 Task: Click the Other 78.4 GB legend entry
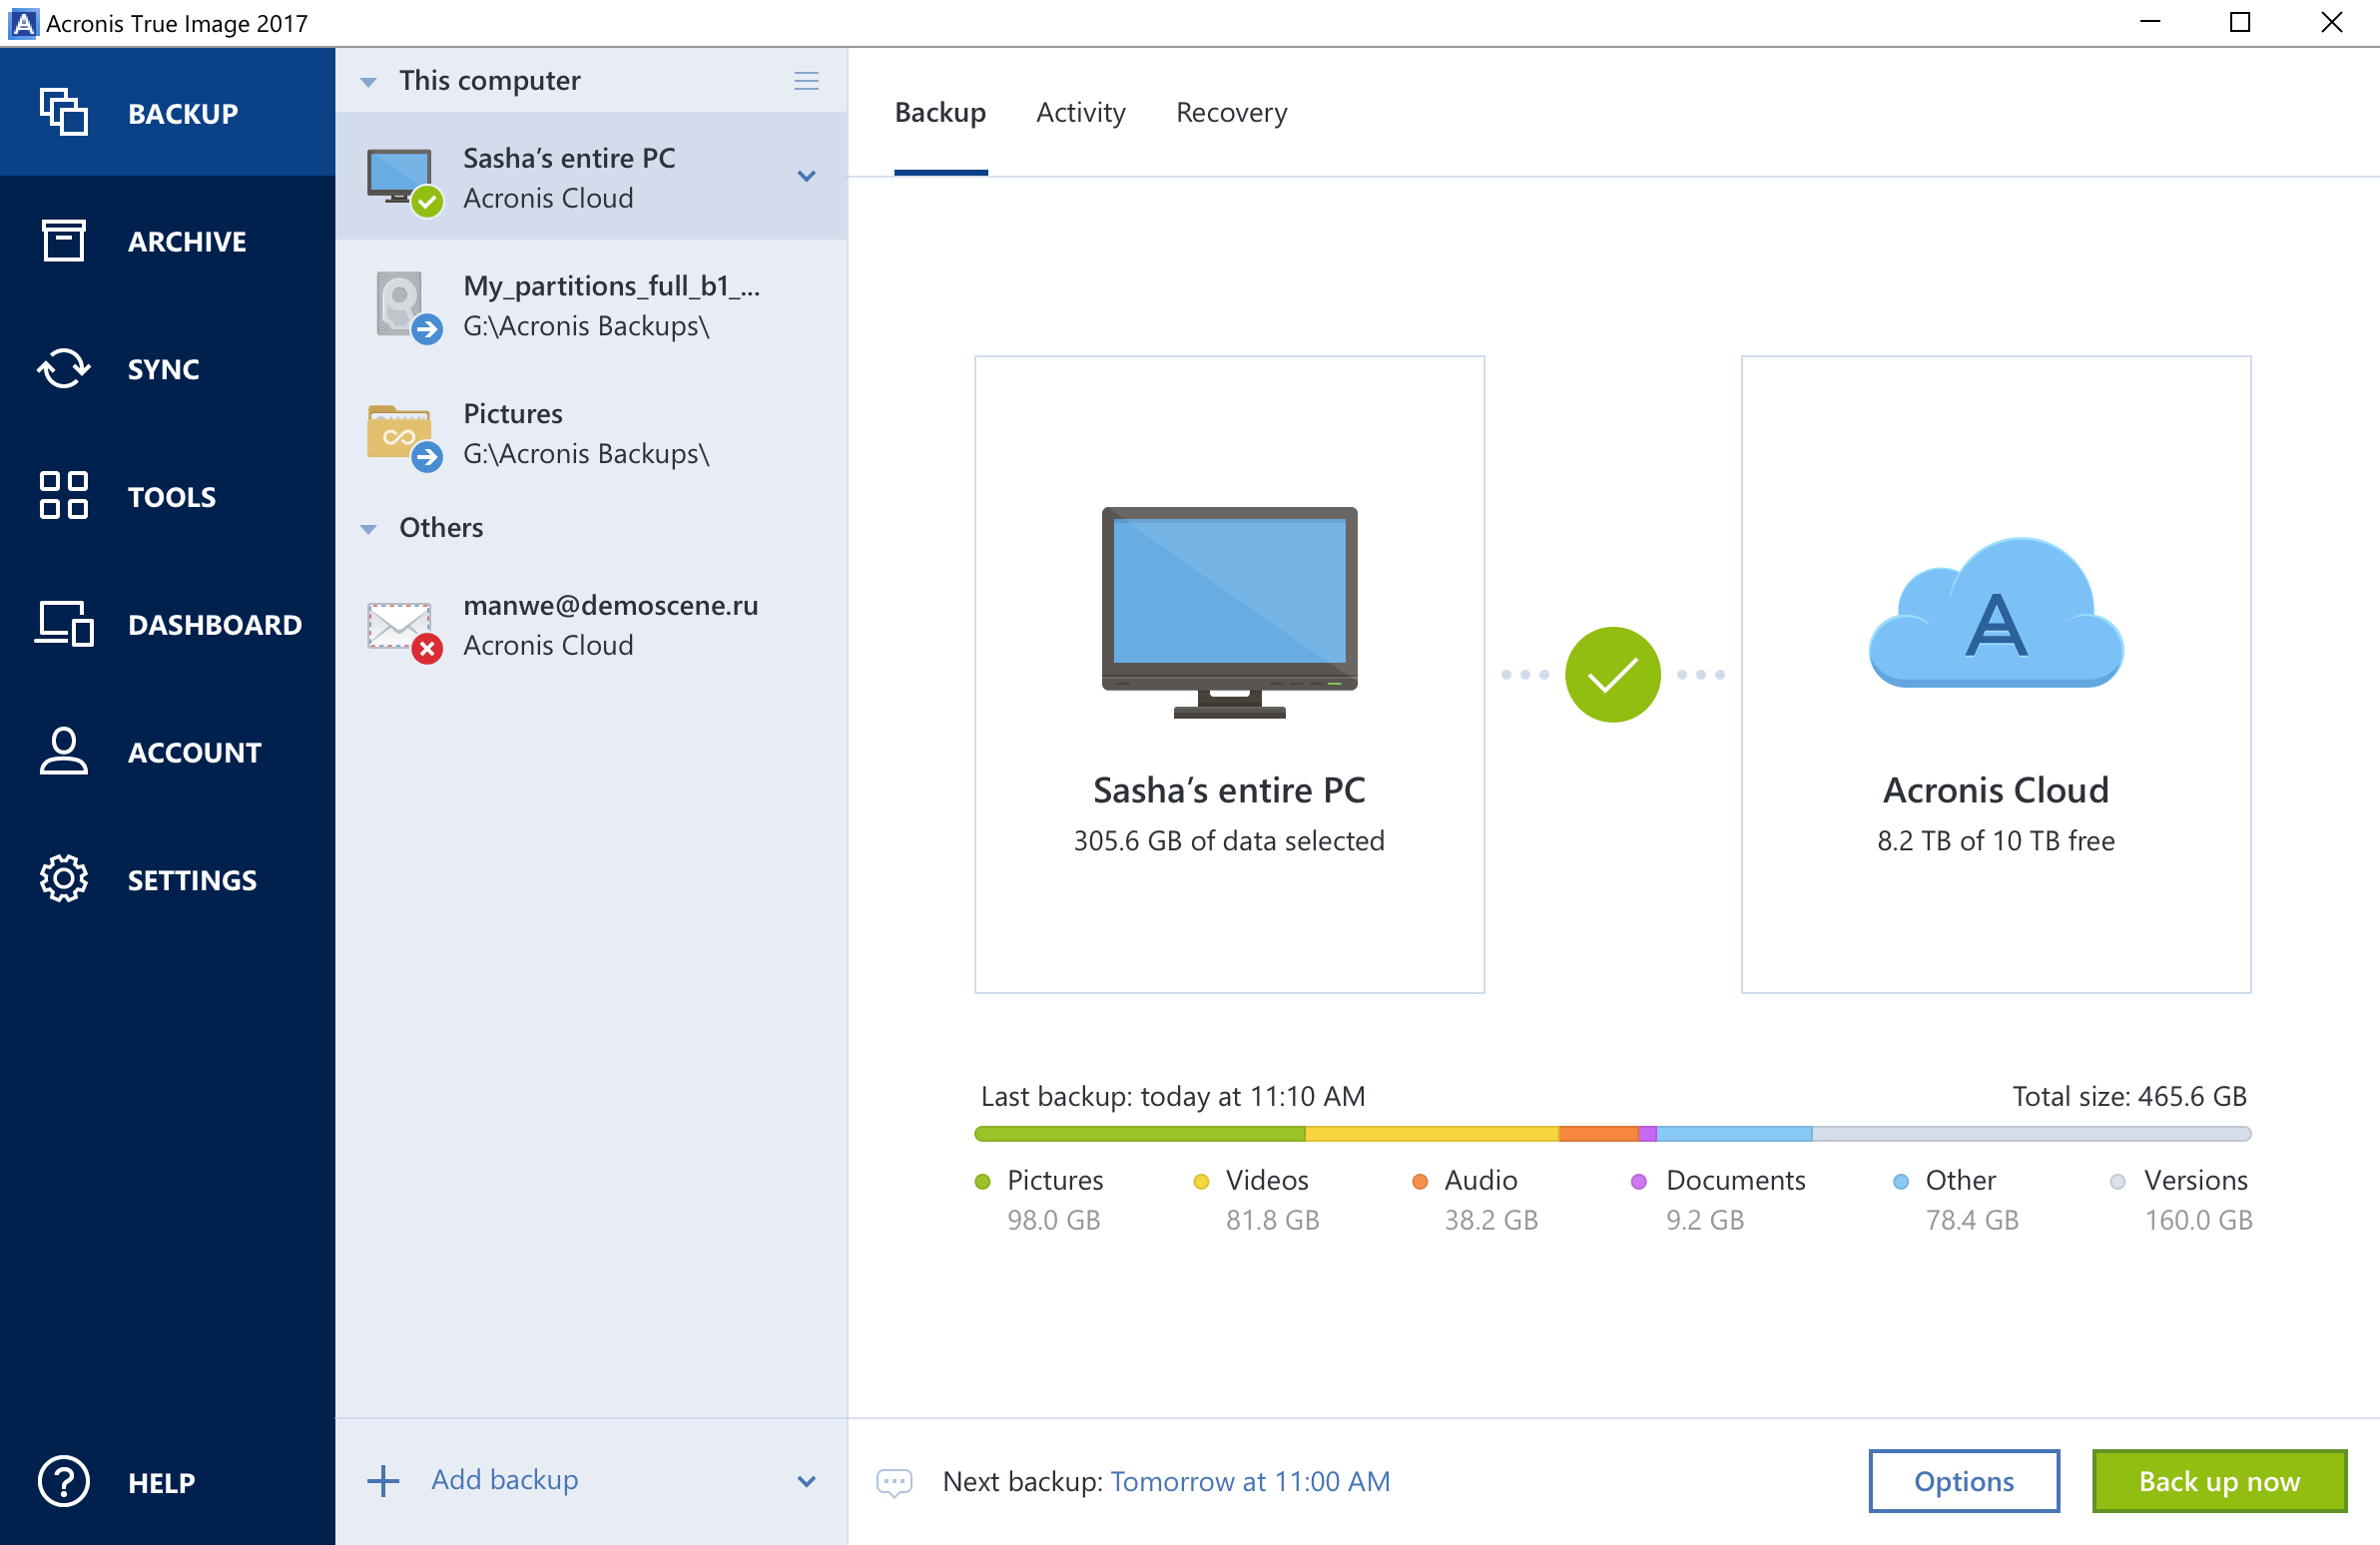1956,1200
